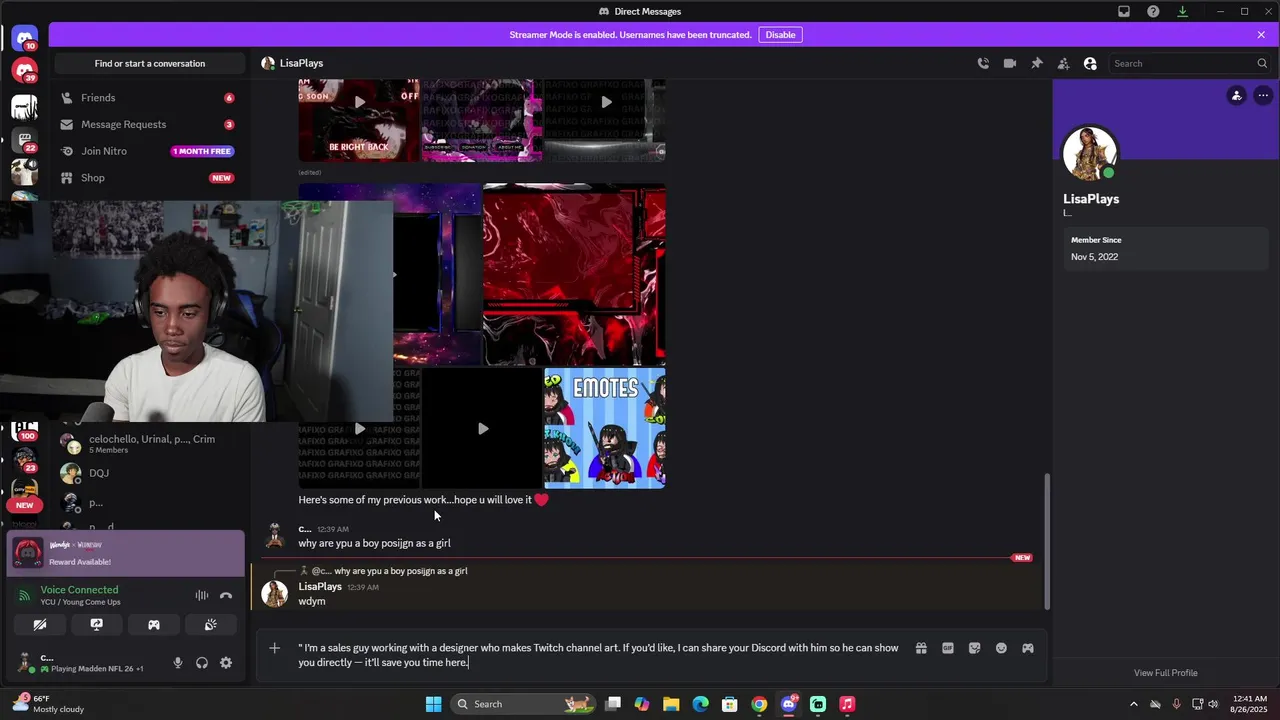
Task: Add friend icon in profile panel
Action: pyautogui.click(x=1237, y=96)
